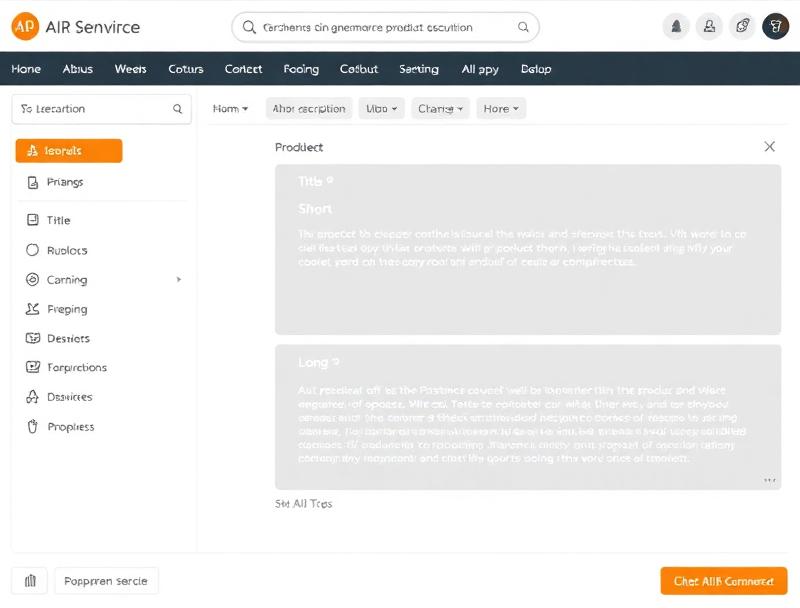
Task: Open the user profile icon in header
Action: point(709,27)
